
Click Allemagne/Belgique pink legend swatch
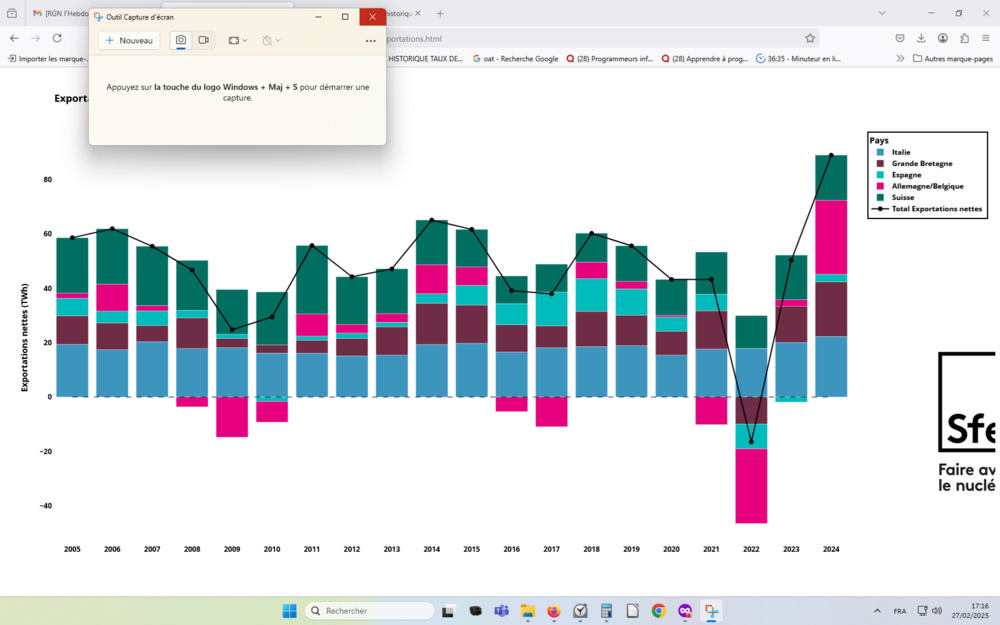[880, 186]
